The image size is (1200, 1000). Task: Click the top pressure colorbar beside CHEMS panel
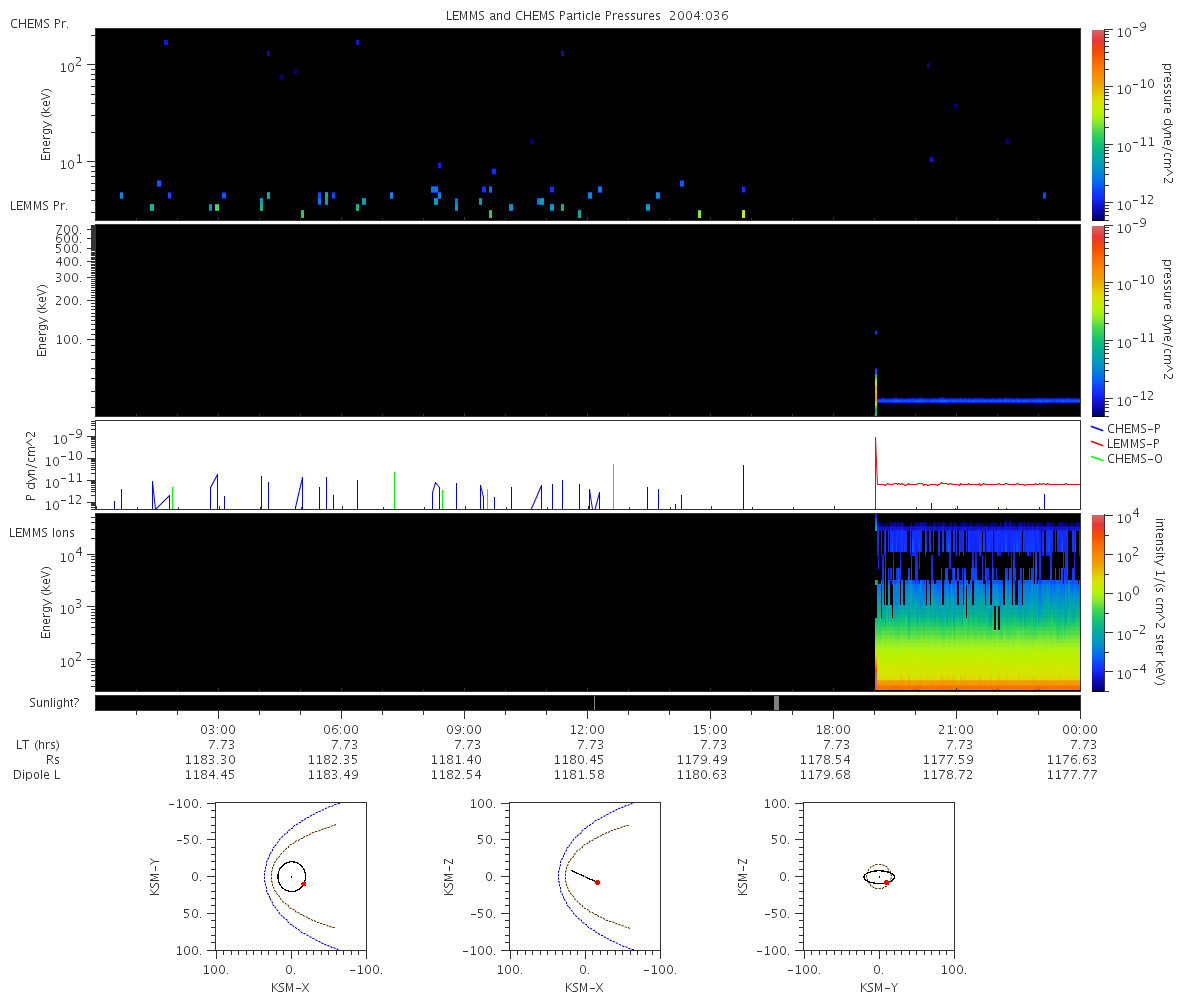[1097, 124]
